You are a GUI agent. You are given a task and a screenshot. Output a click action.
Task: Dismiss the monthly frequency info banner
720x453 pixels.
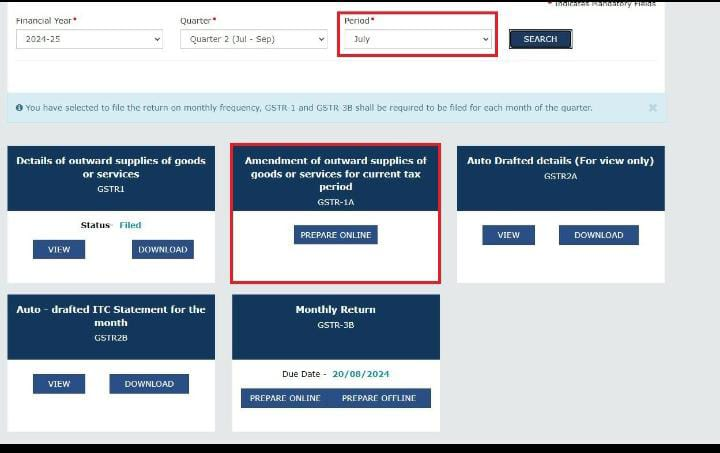[652, 108]
